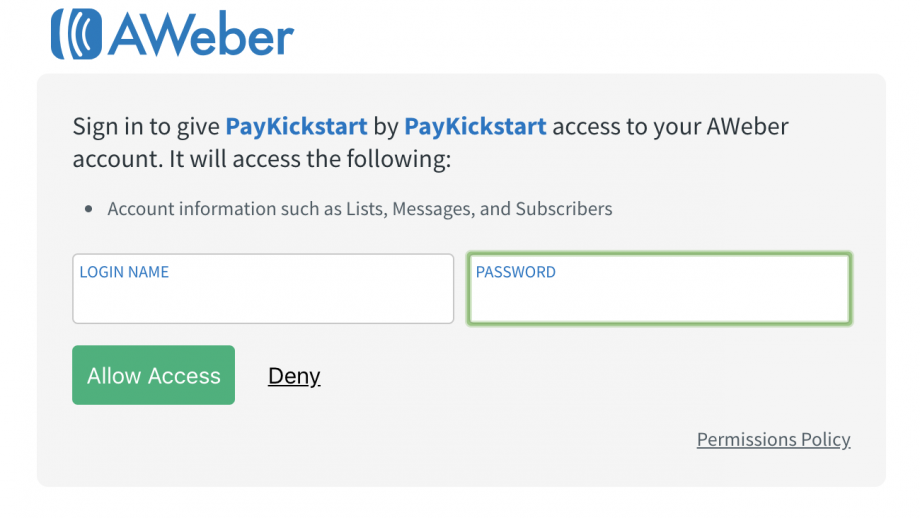Click the word Messages in permissions list
920x518 pixels.
coord(433,209)
